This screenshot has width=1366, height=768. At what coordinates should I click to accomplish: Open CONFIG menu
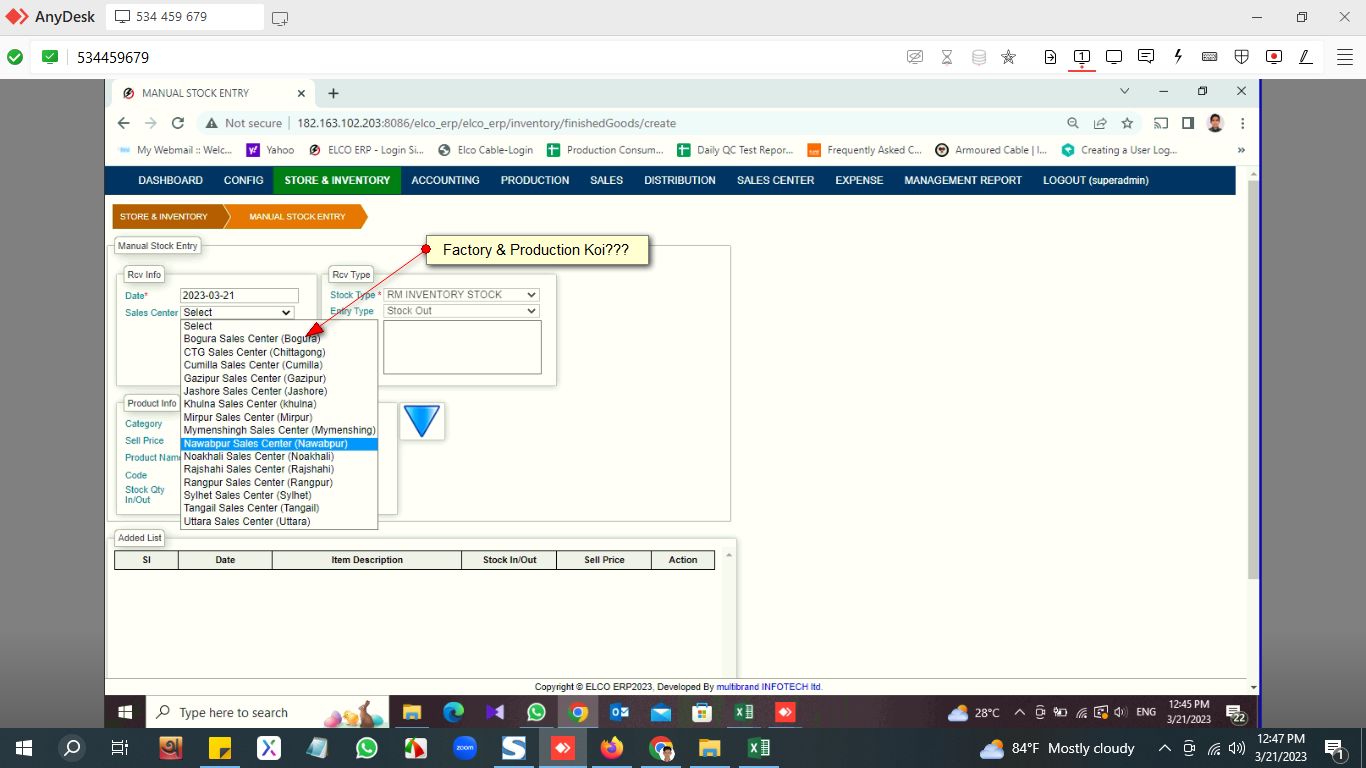243,180
